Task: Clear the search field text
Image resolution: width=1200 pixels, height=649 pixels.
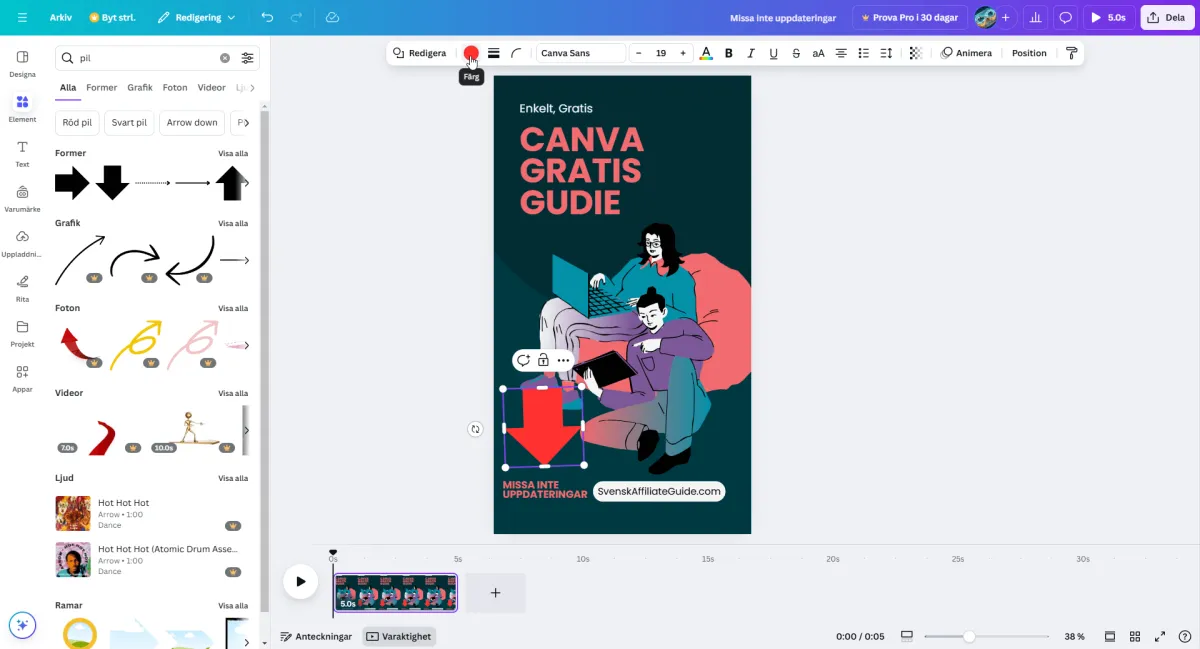Action: [225, 58]
